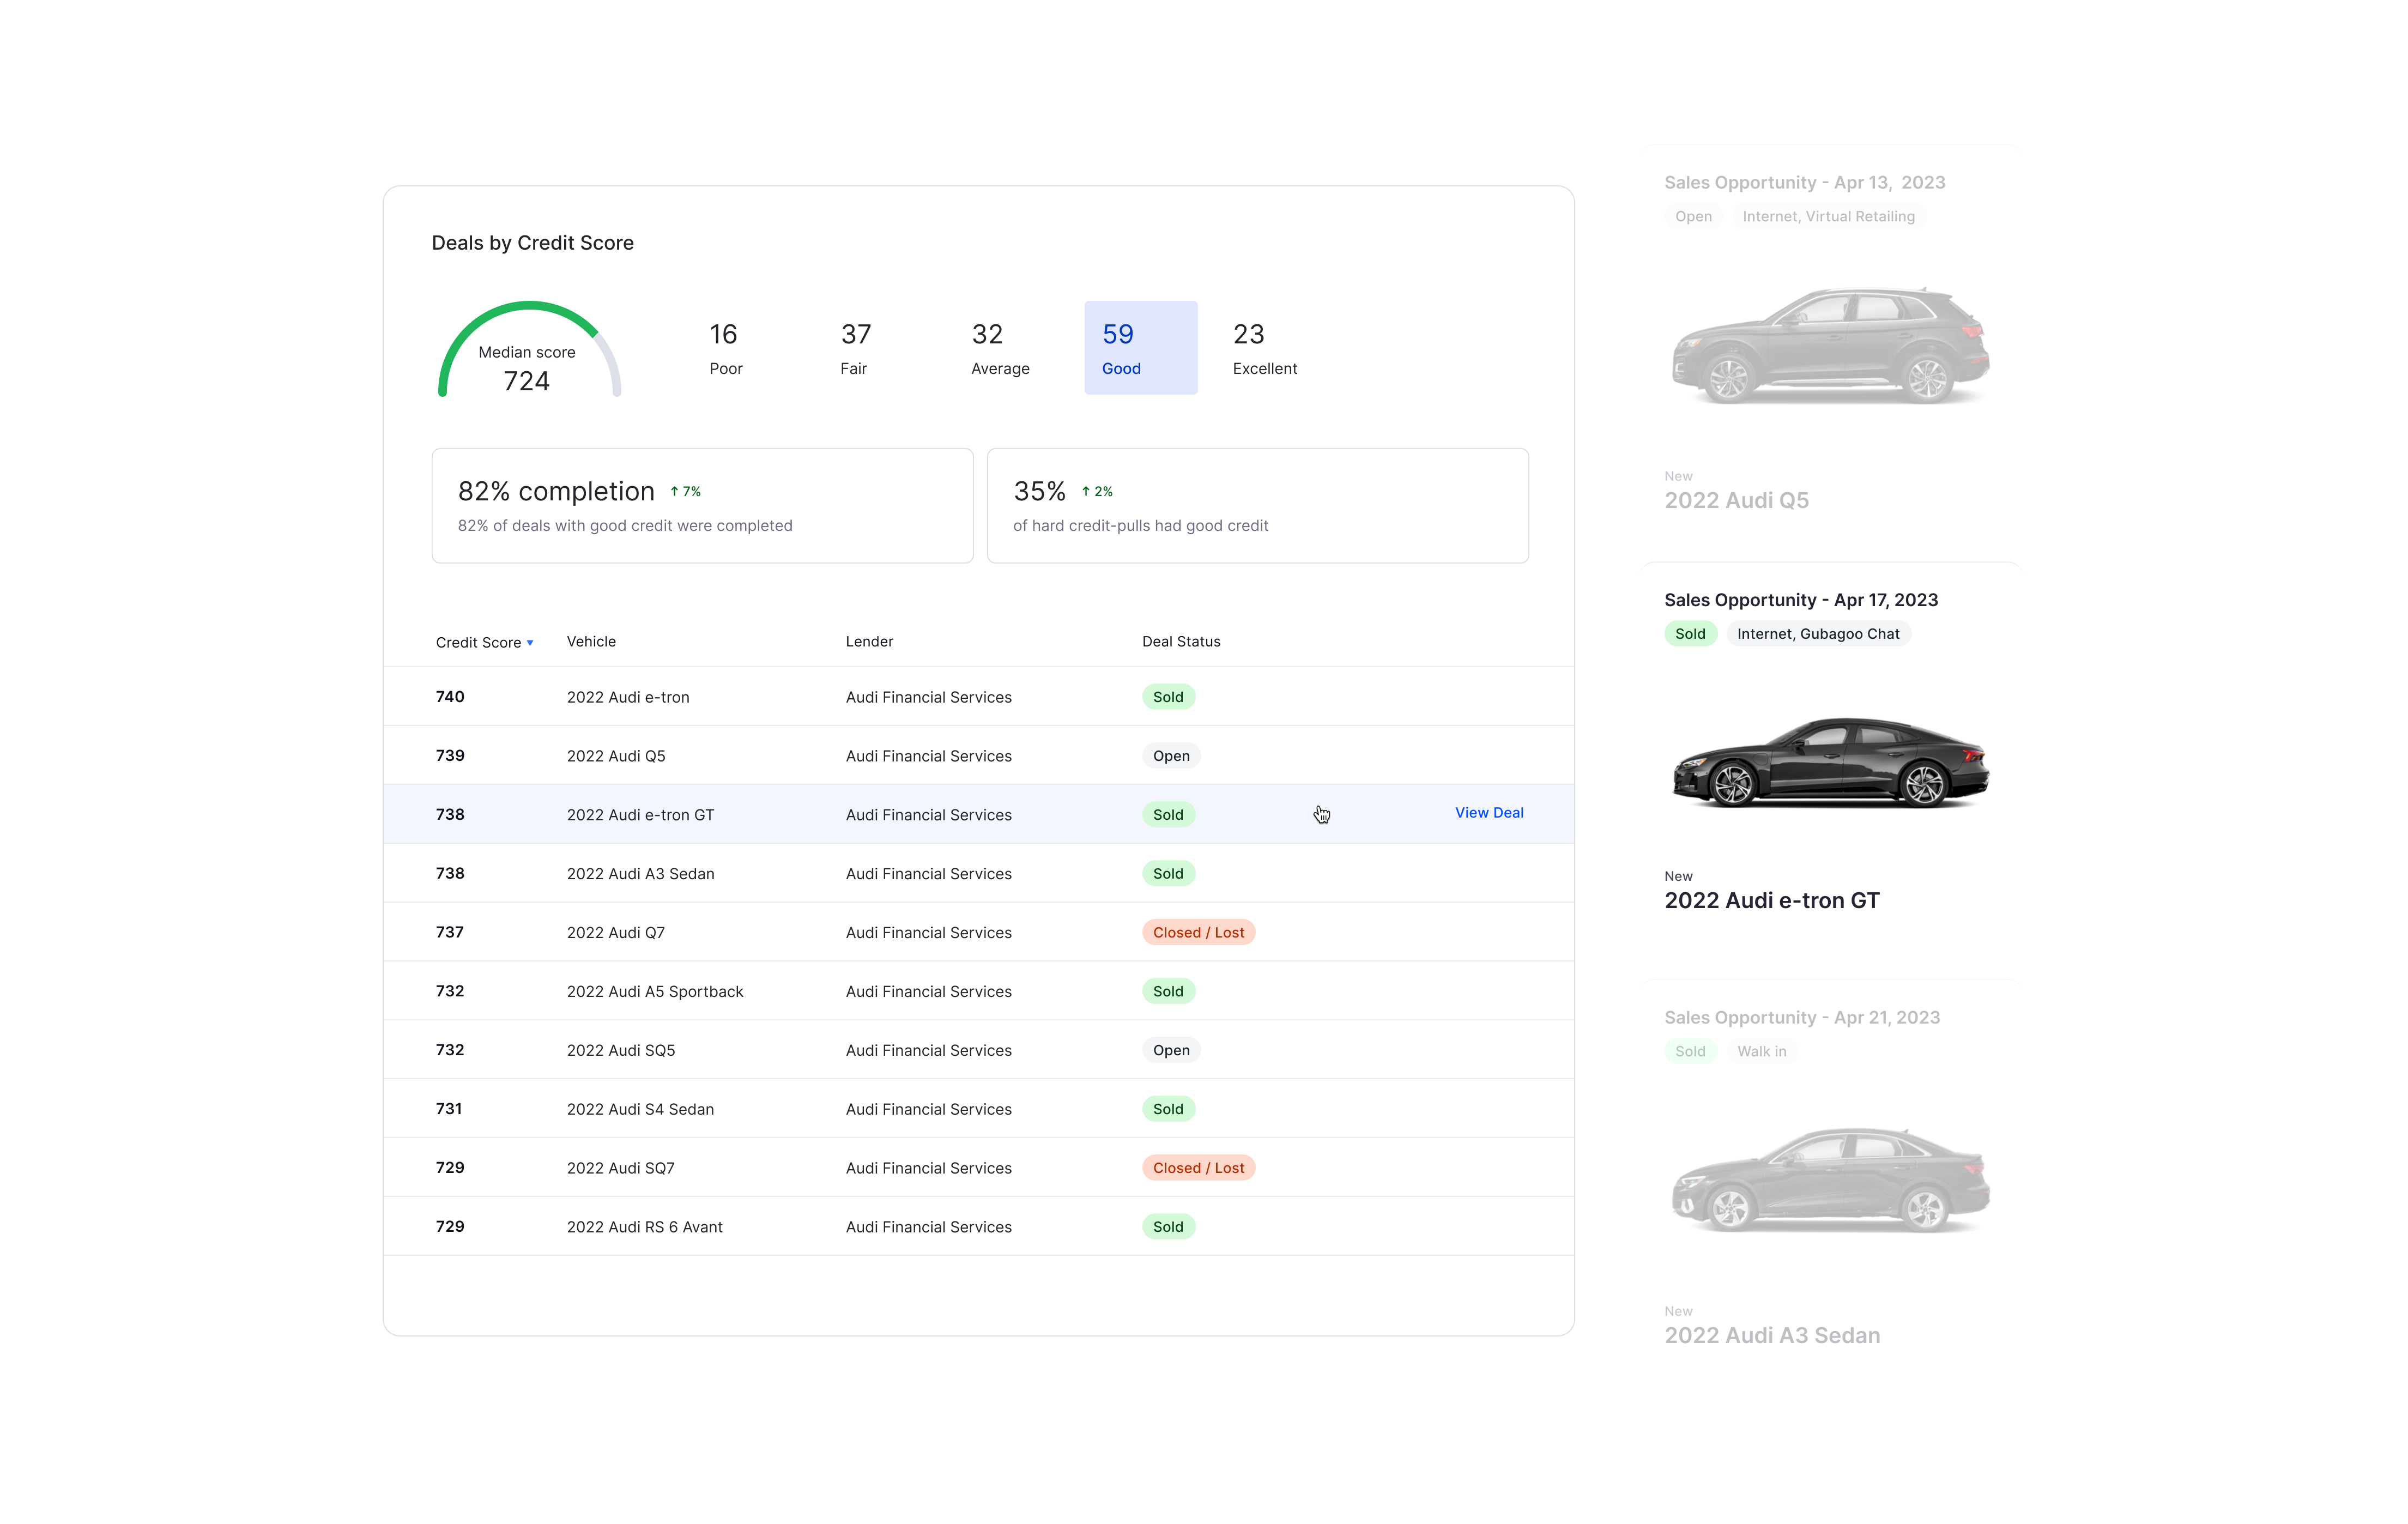Click credit score 739 cell

tap(450, 756)
